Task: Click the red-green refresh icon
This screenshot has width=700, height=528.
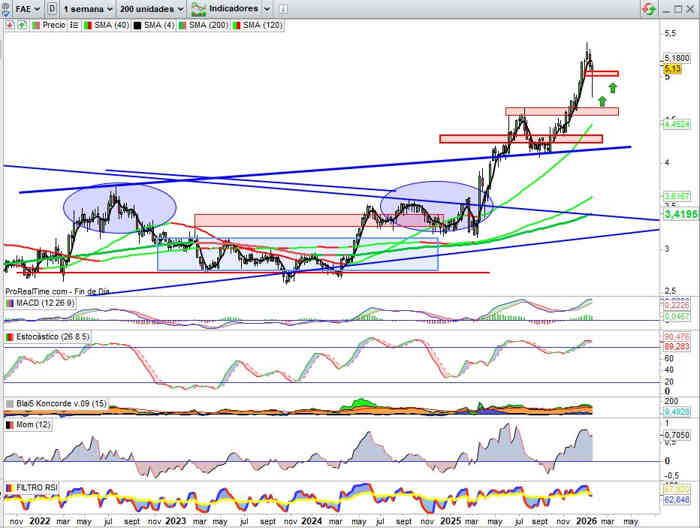Action: tap(649, 8)
